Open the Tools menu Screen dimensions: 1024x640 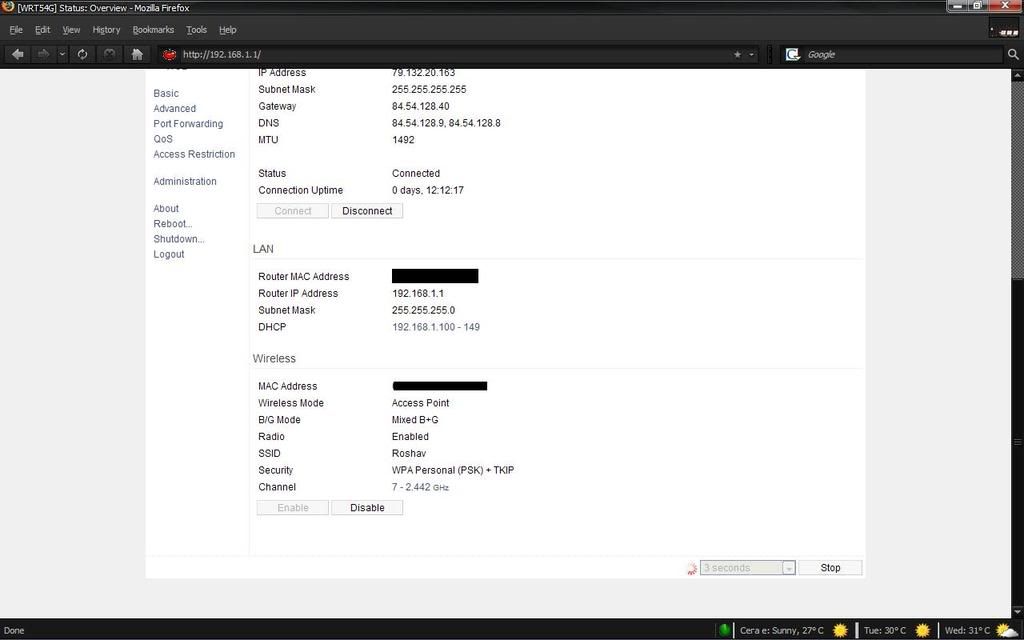[196, 30]
